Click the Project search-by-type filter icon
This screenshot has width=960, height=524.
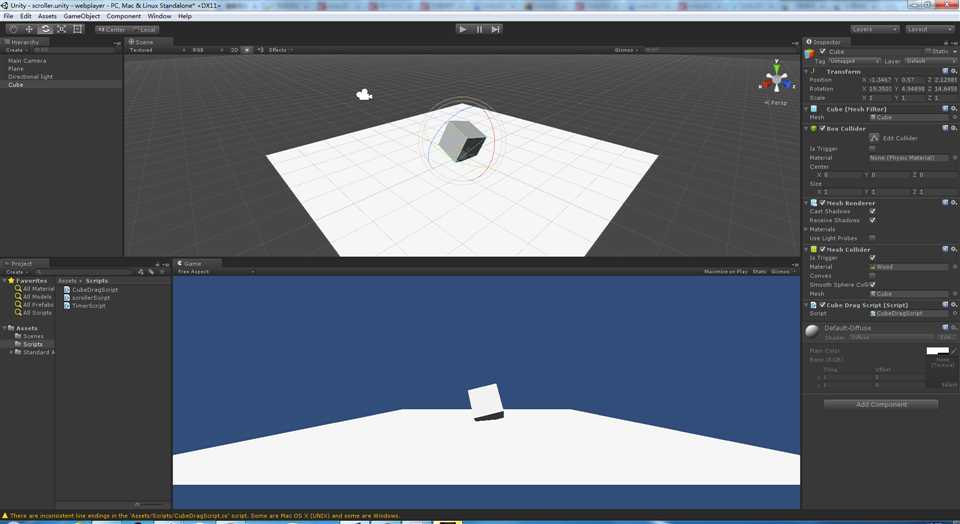(141, 271)
